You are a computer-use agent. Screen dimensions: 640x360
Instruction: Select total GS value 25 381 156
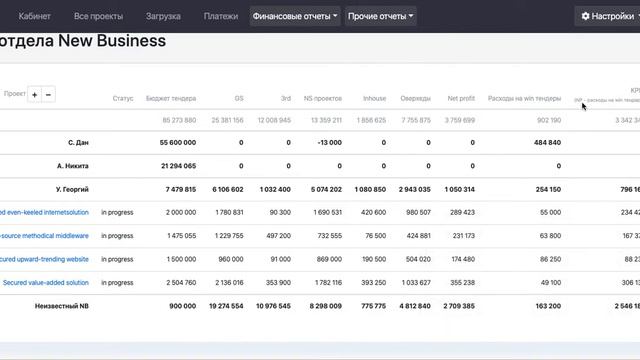(x=227, y=120)
